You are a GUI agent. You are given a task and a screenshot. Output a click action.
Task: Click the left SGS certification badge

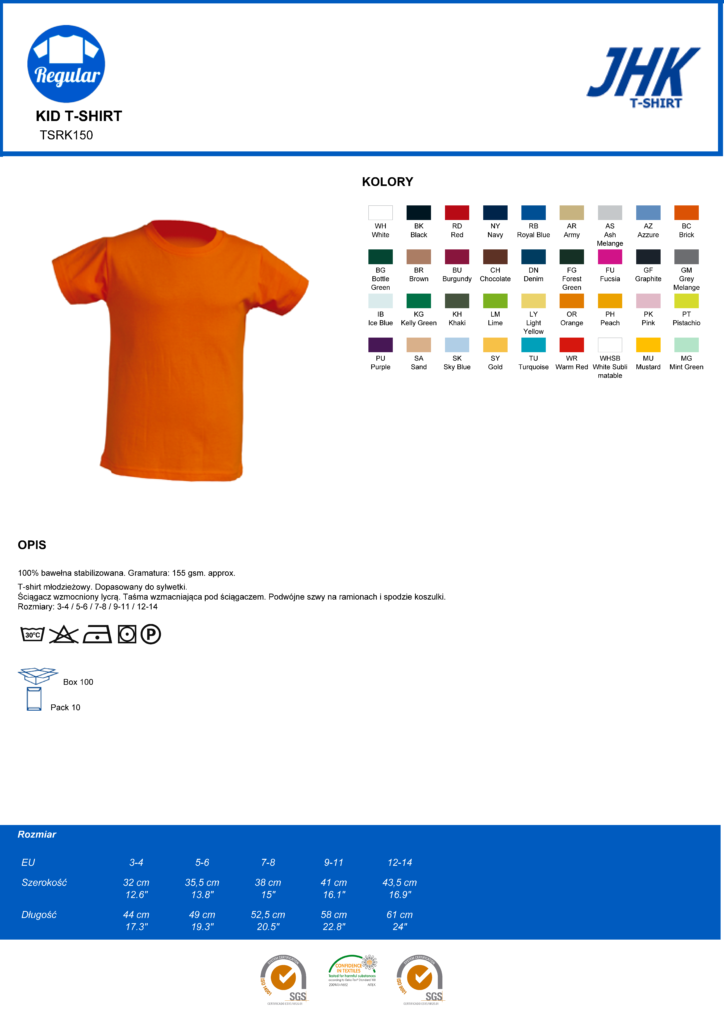pyautogui.click(x=284, y=978)
